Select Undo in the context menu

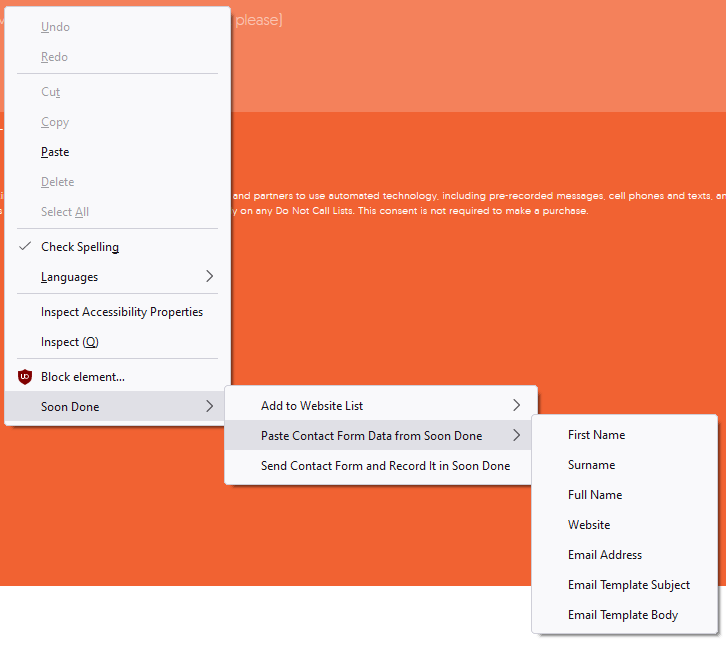pos(118,27)
